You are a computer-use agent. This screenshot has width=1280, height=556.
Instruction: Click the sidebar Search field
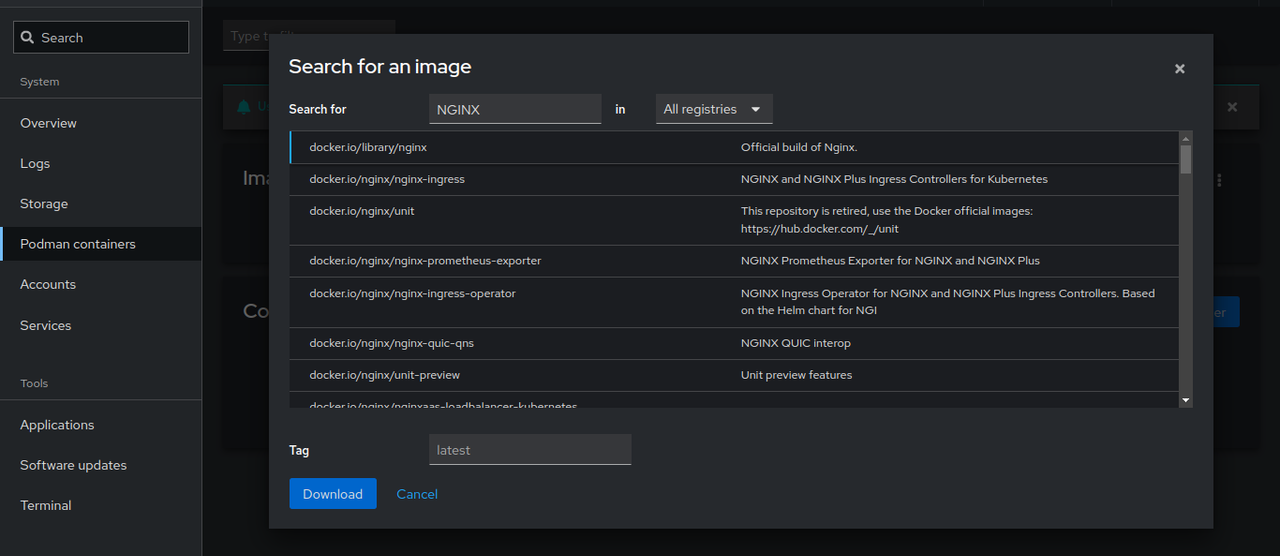tap(101, 38)
